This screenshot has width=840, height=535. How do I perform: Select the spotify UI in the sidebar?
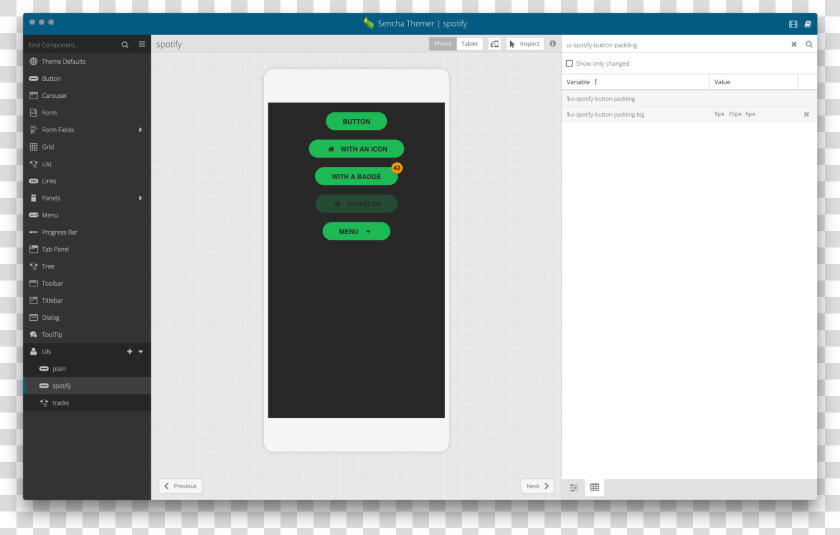click(x=87, y=386)
